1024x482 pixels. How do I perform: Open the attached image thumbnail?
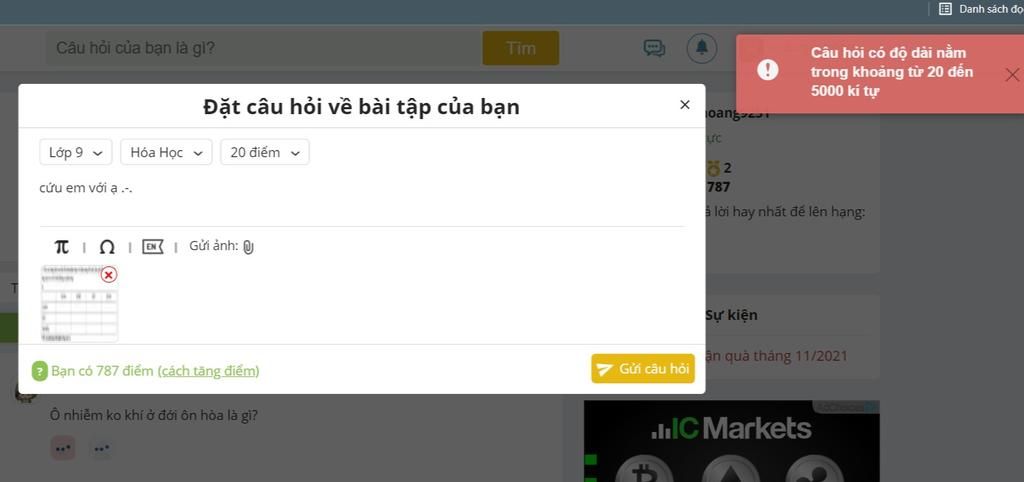pyautogui.click(x=79, y=304)
